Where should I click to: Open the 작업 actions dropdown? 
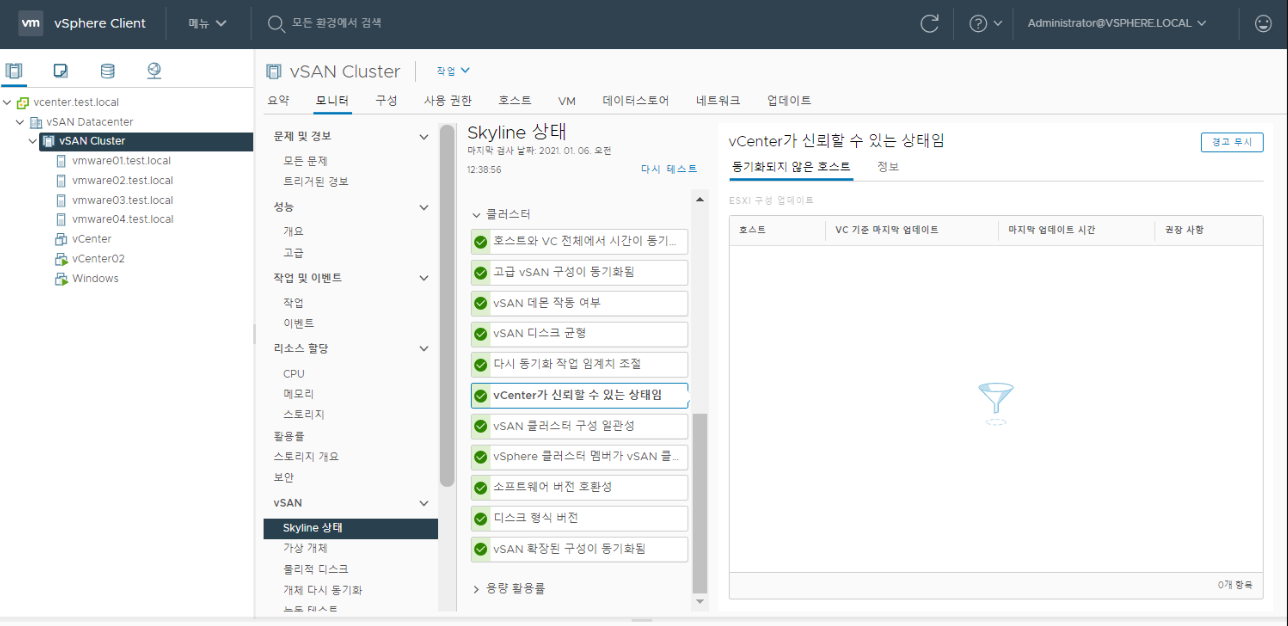(453, 71)
